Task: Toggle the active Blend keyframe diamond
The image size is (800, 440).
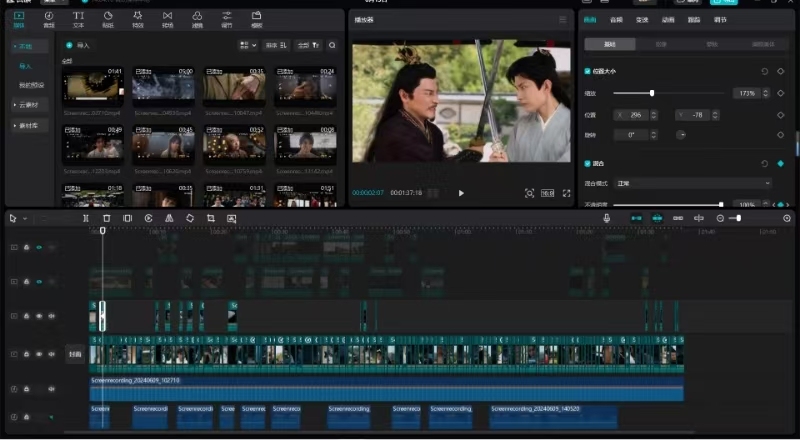Action: pyautogui.click(x=781, y=164)
